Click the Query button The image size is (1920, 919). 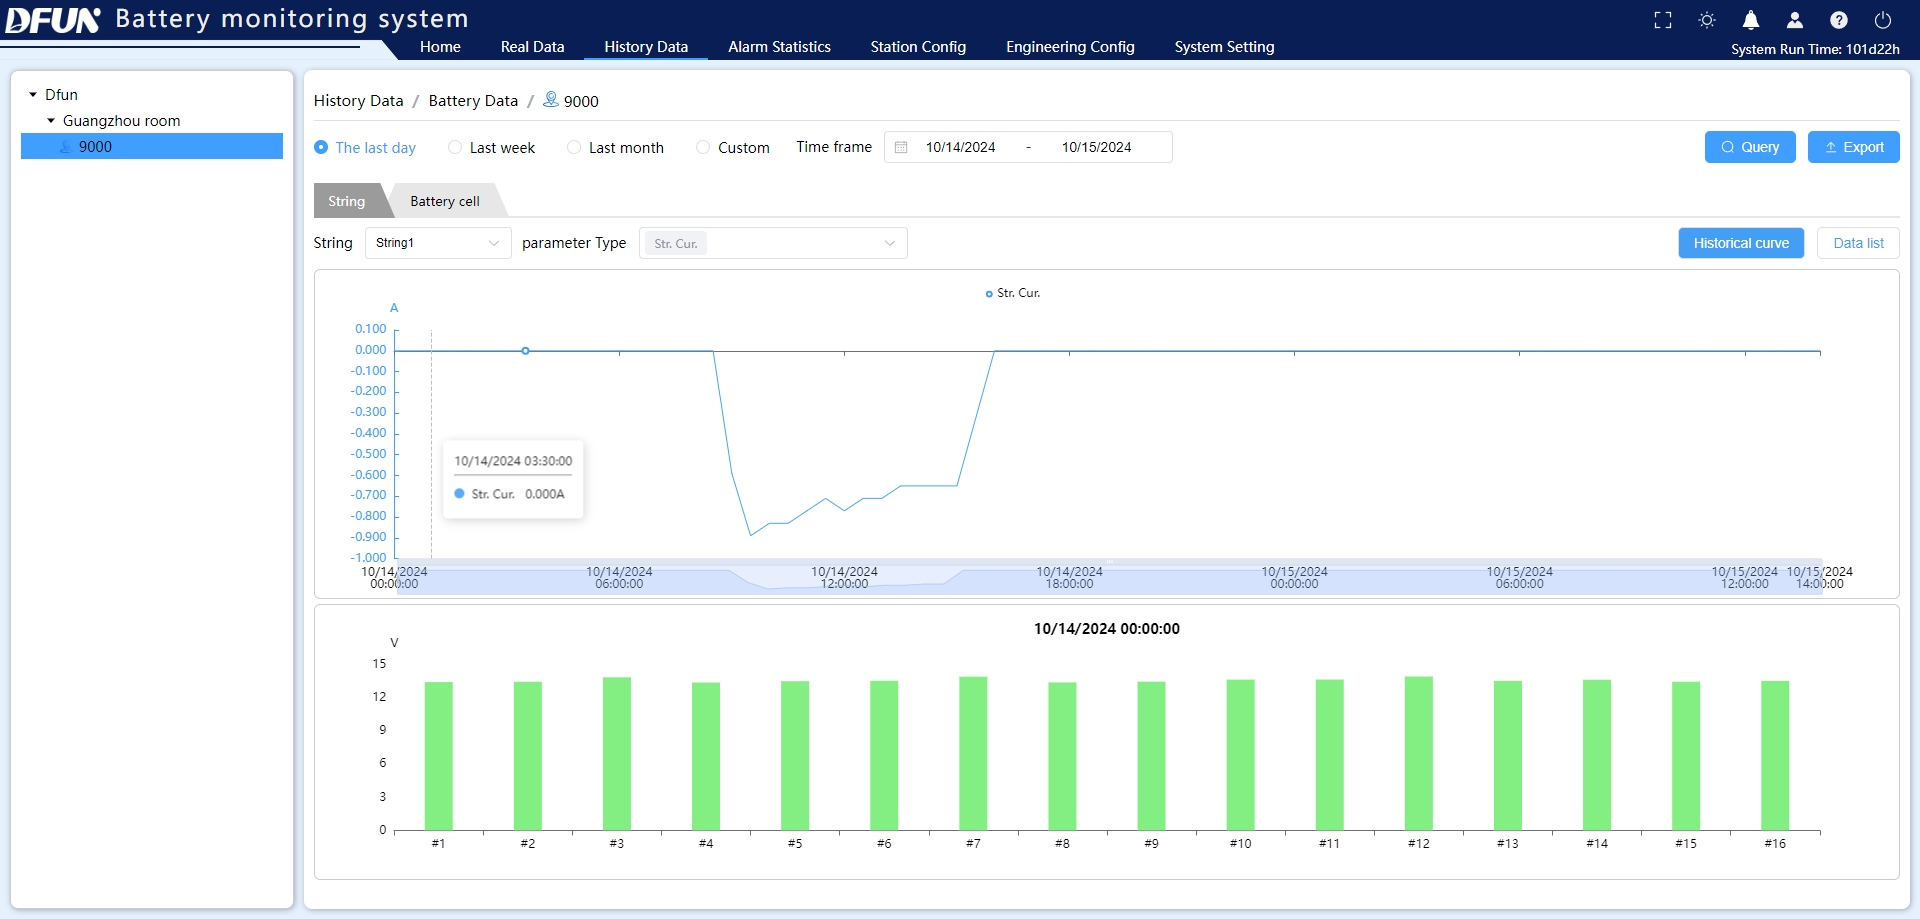[x=1750, y=147]
